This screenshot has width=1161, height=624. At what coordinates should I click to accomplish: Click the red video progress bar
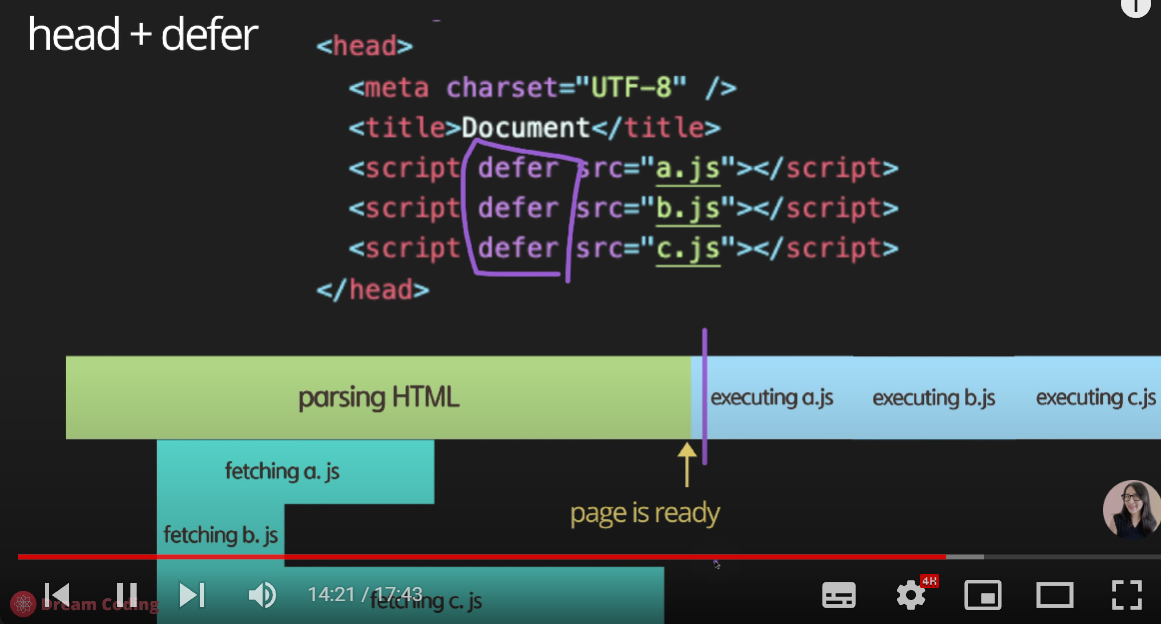tap(481, 557)
